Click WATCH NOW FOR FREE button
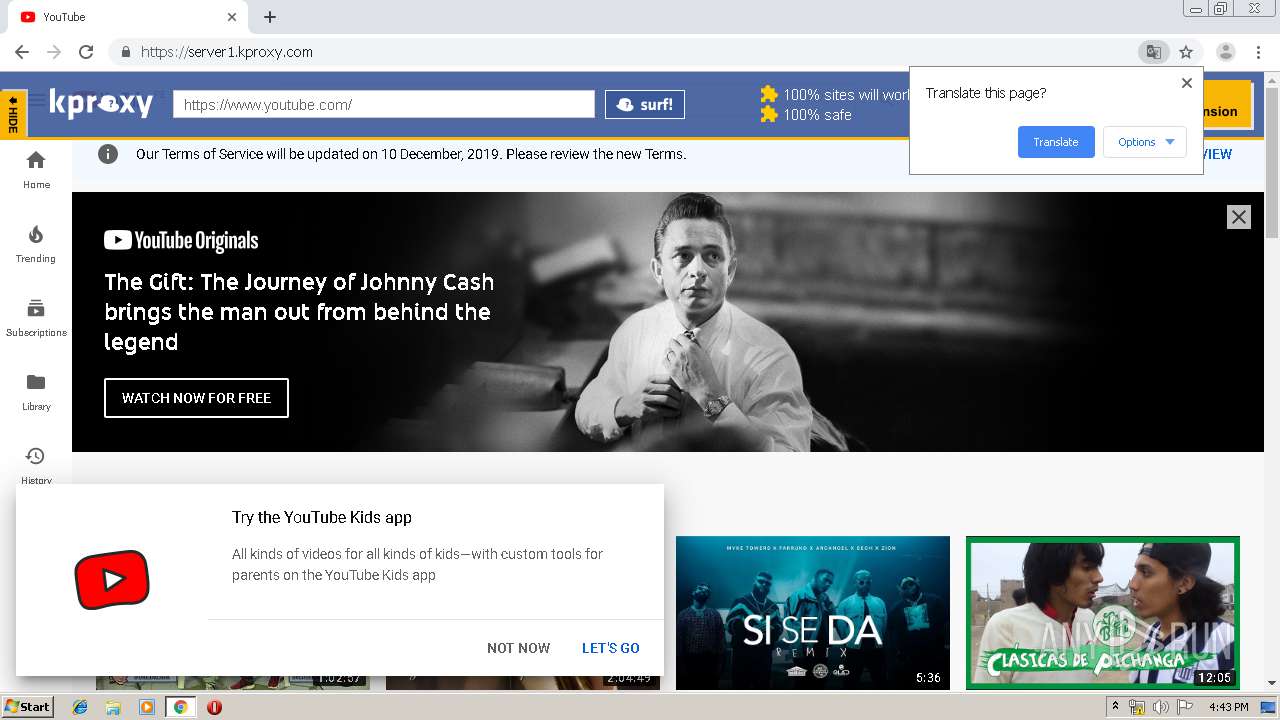This screenshot has height=720, width=1280. point(196,398)
